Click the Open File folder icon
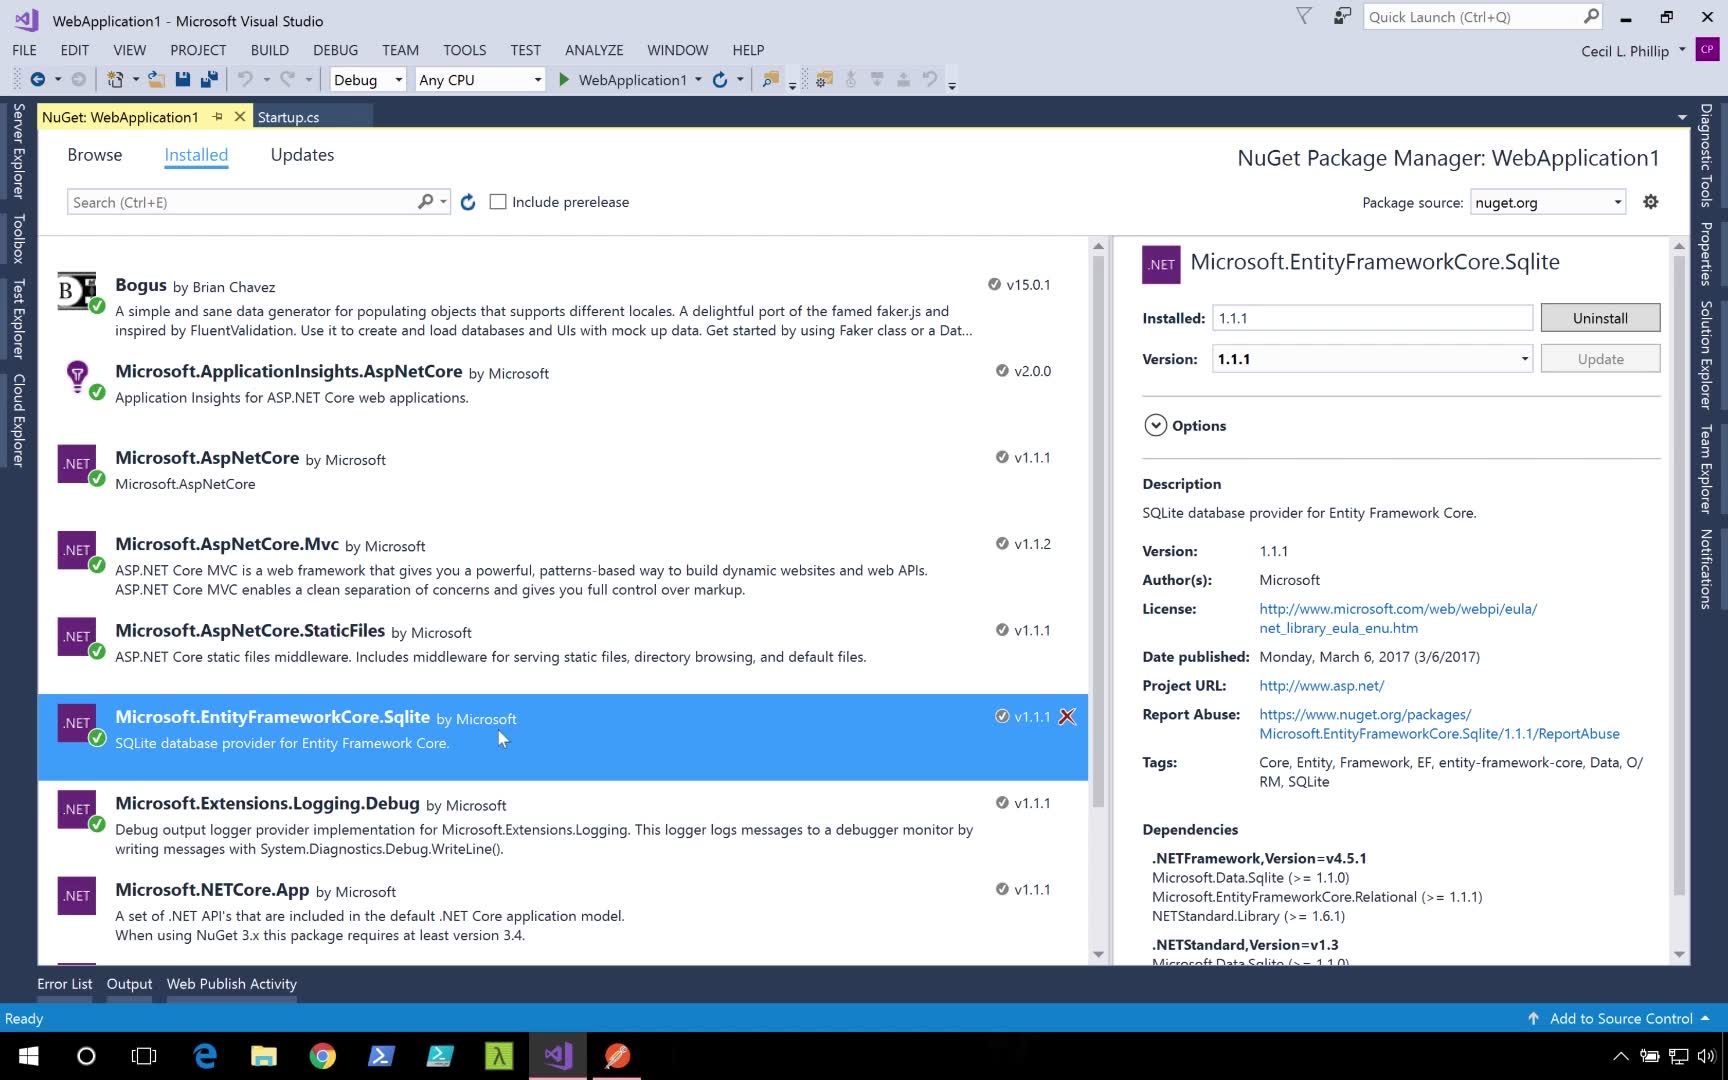1728x1080 pixels. pos(156,80)
